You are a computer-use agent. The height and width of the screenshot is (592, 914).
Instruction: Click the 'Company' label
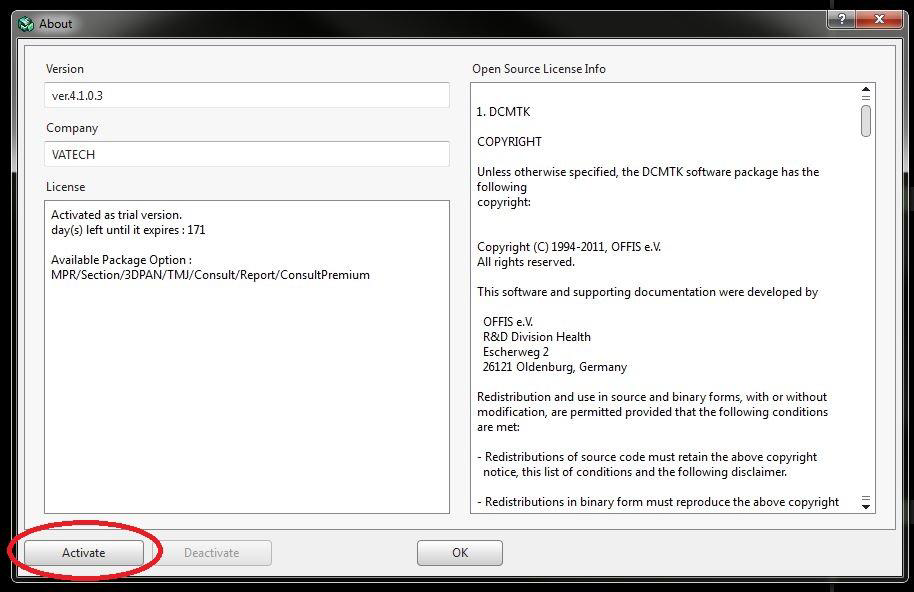click(x=72, y=128)
